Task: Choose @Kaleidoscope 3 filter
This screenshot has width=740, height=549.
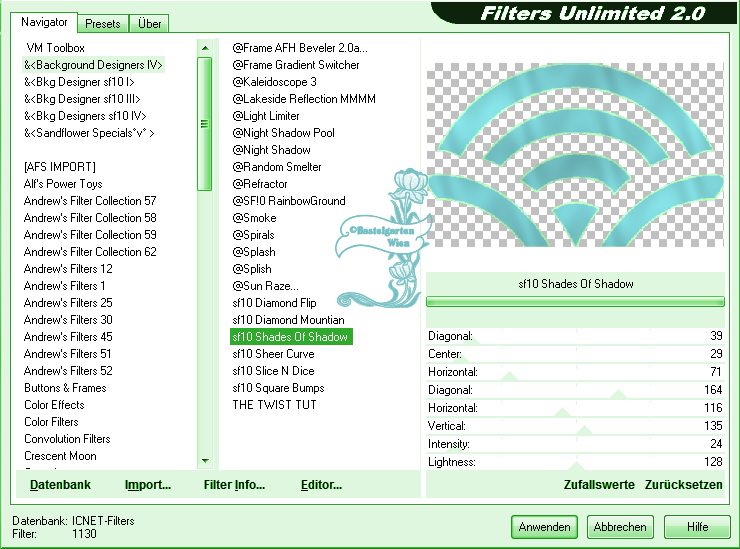Action: point(274,82)
